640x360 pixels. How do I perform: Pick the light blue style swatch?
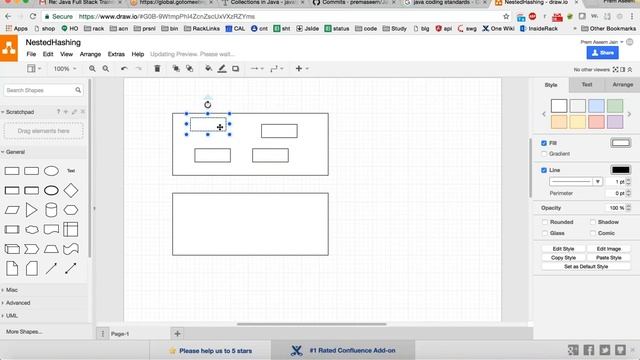coord(596,106)
